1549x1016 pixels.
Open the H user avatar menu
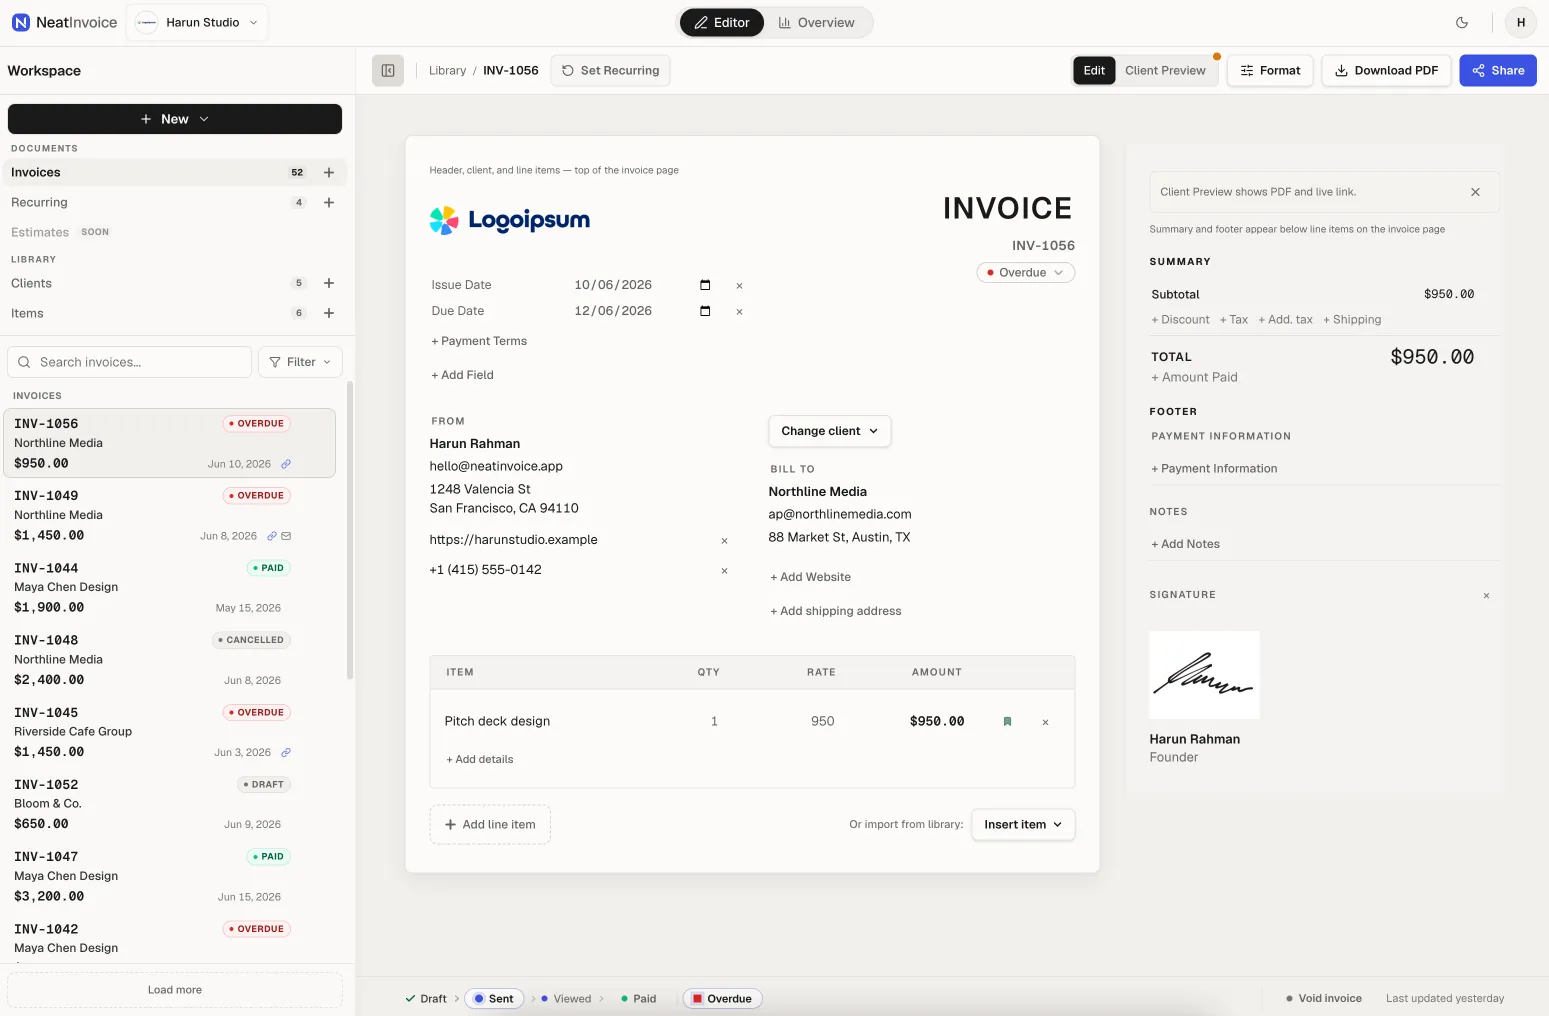(x=1520, y=22)
